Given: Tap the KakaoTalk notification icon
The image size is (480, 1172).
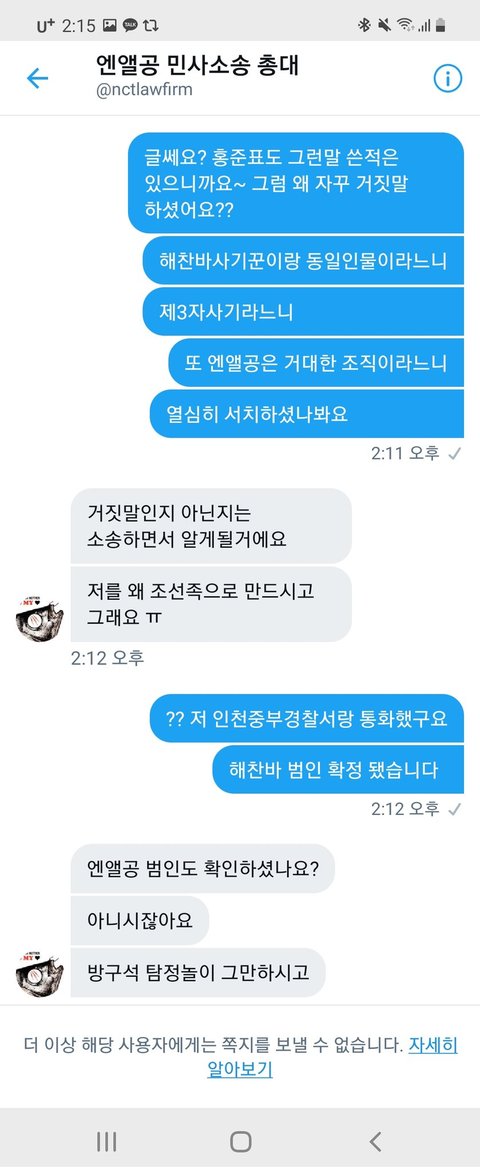Looking at the screenshot, I should tap(130, 25).
